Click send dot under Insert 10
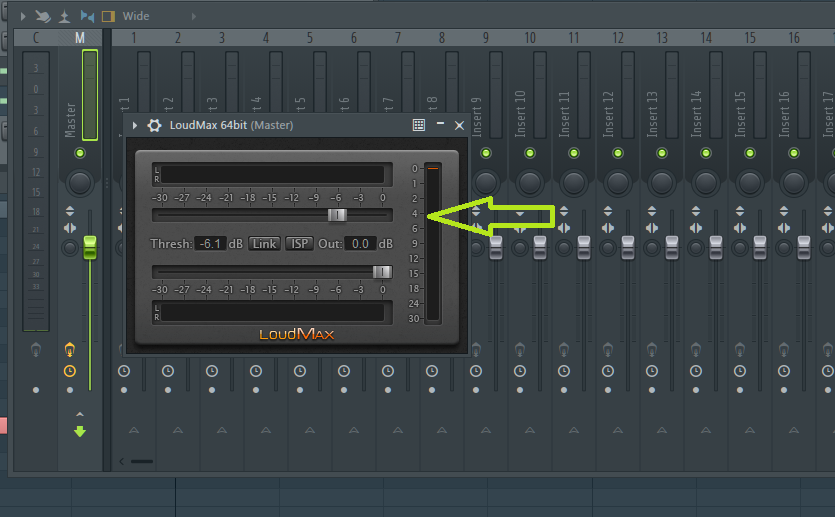 click(520, 390)
